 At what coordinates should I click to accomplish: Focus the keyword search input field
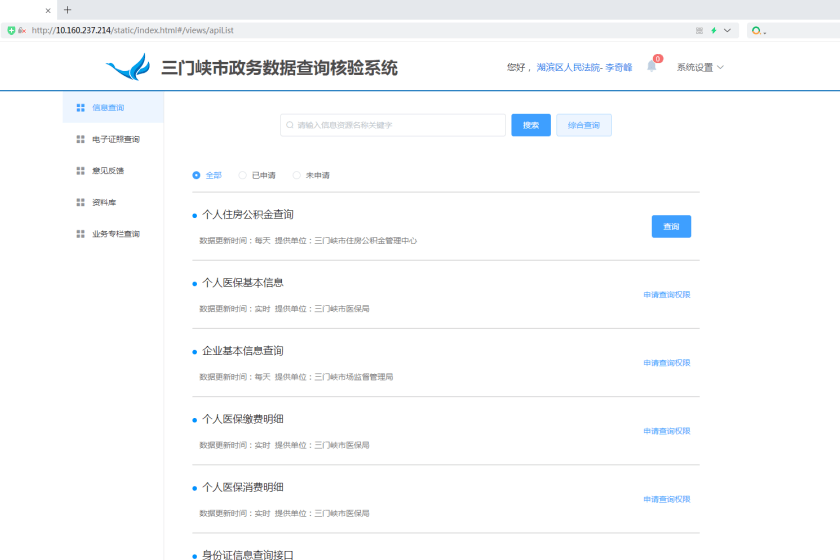[395, 125]
